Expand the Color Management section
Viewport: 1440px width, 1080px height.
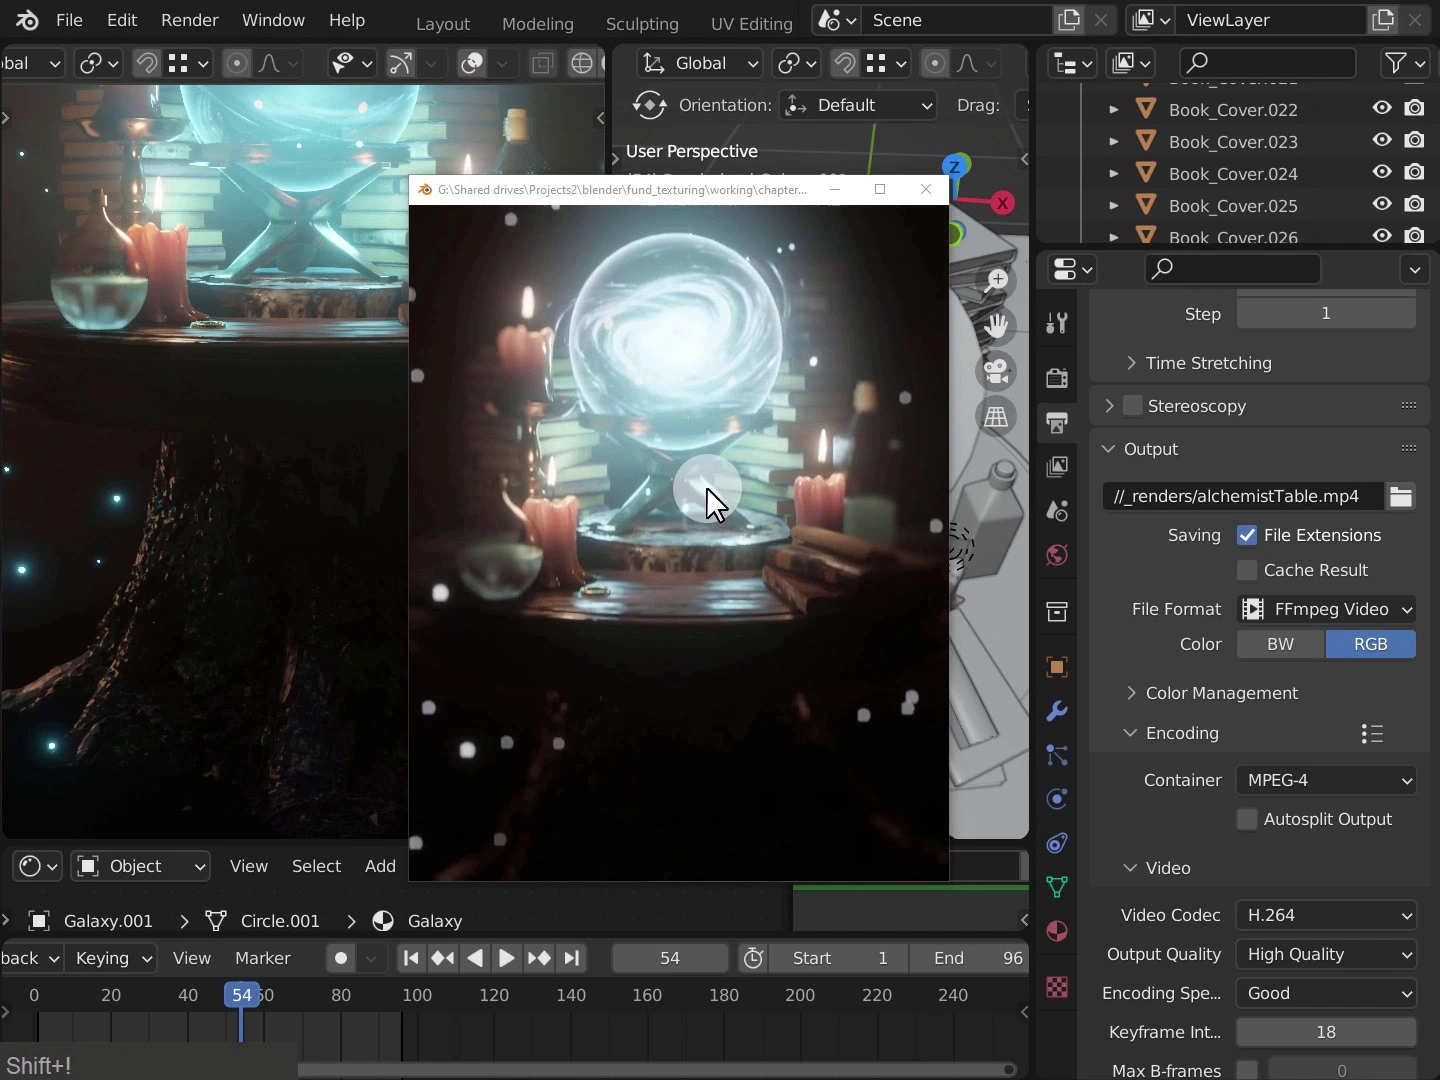(x=1221, y=693)
